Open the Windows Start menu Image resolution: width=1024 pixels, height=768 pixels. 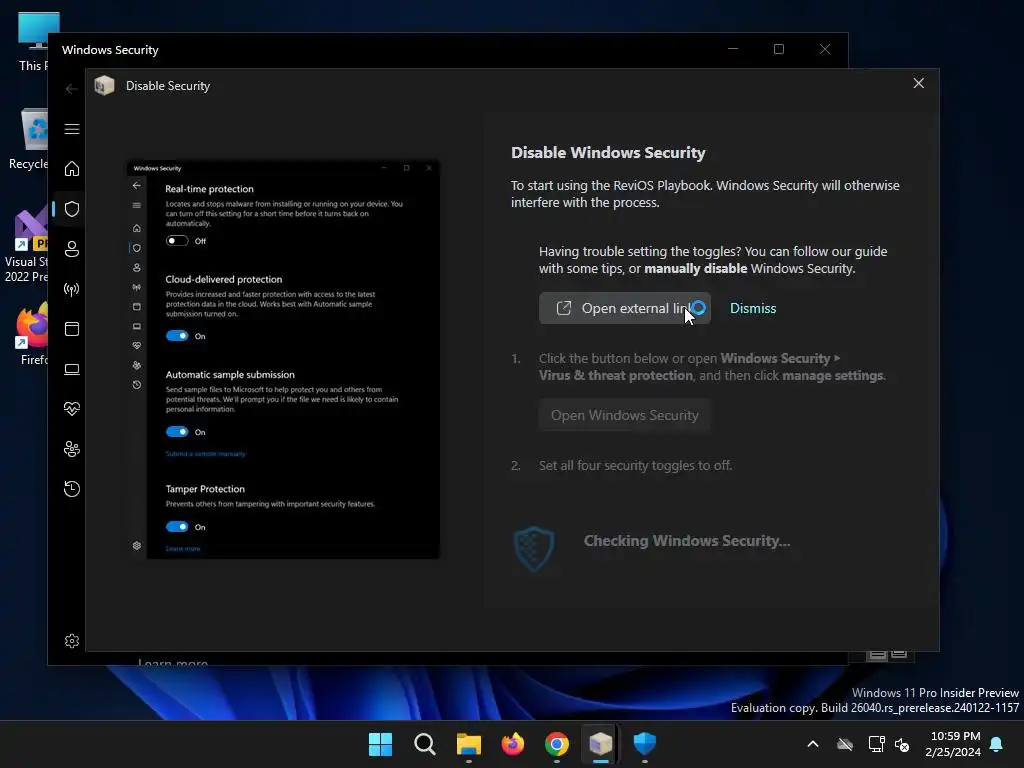pos(380,744)
